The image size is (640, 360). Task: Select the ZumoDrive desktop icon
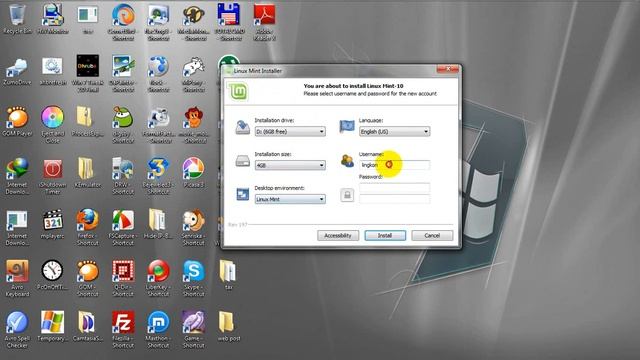pyautogui.click(x=17, y=71)
